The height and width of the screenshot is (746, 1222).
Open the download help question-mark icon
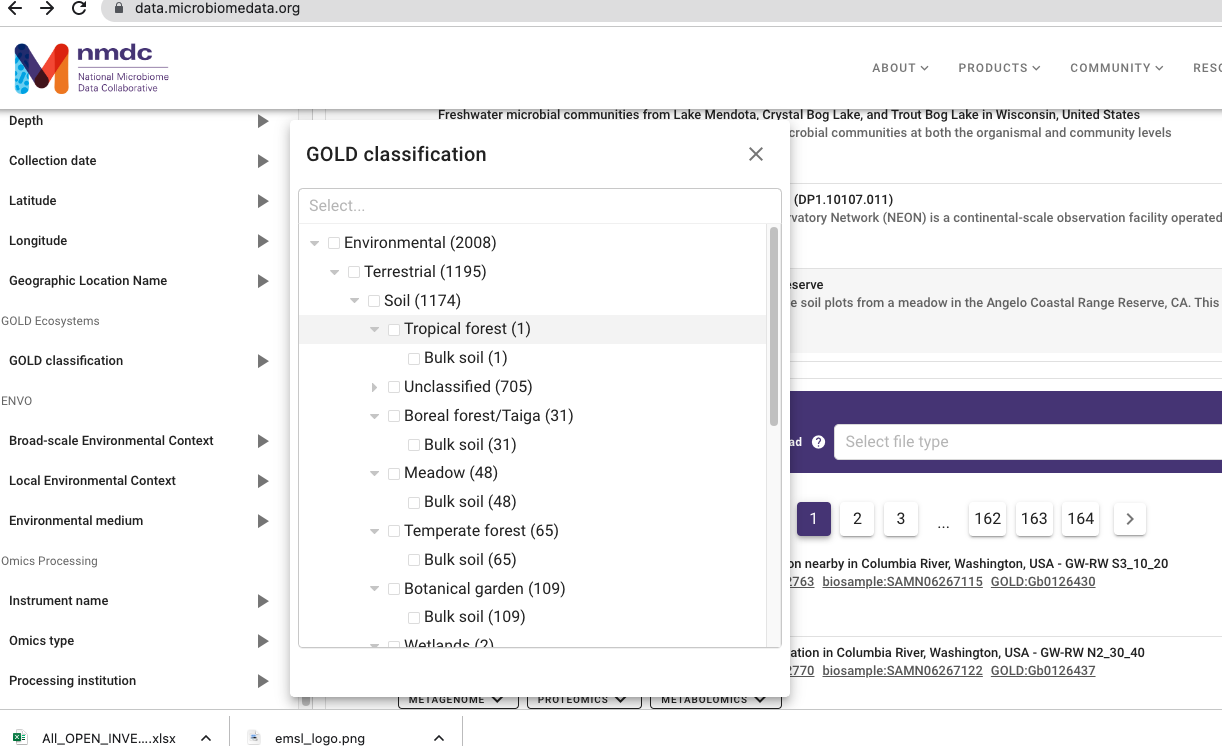818,441
